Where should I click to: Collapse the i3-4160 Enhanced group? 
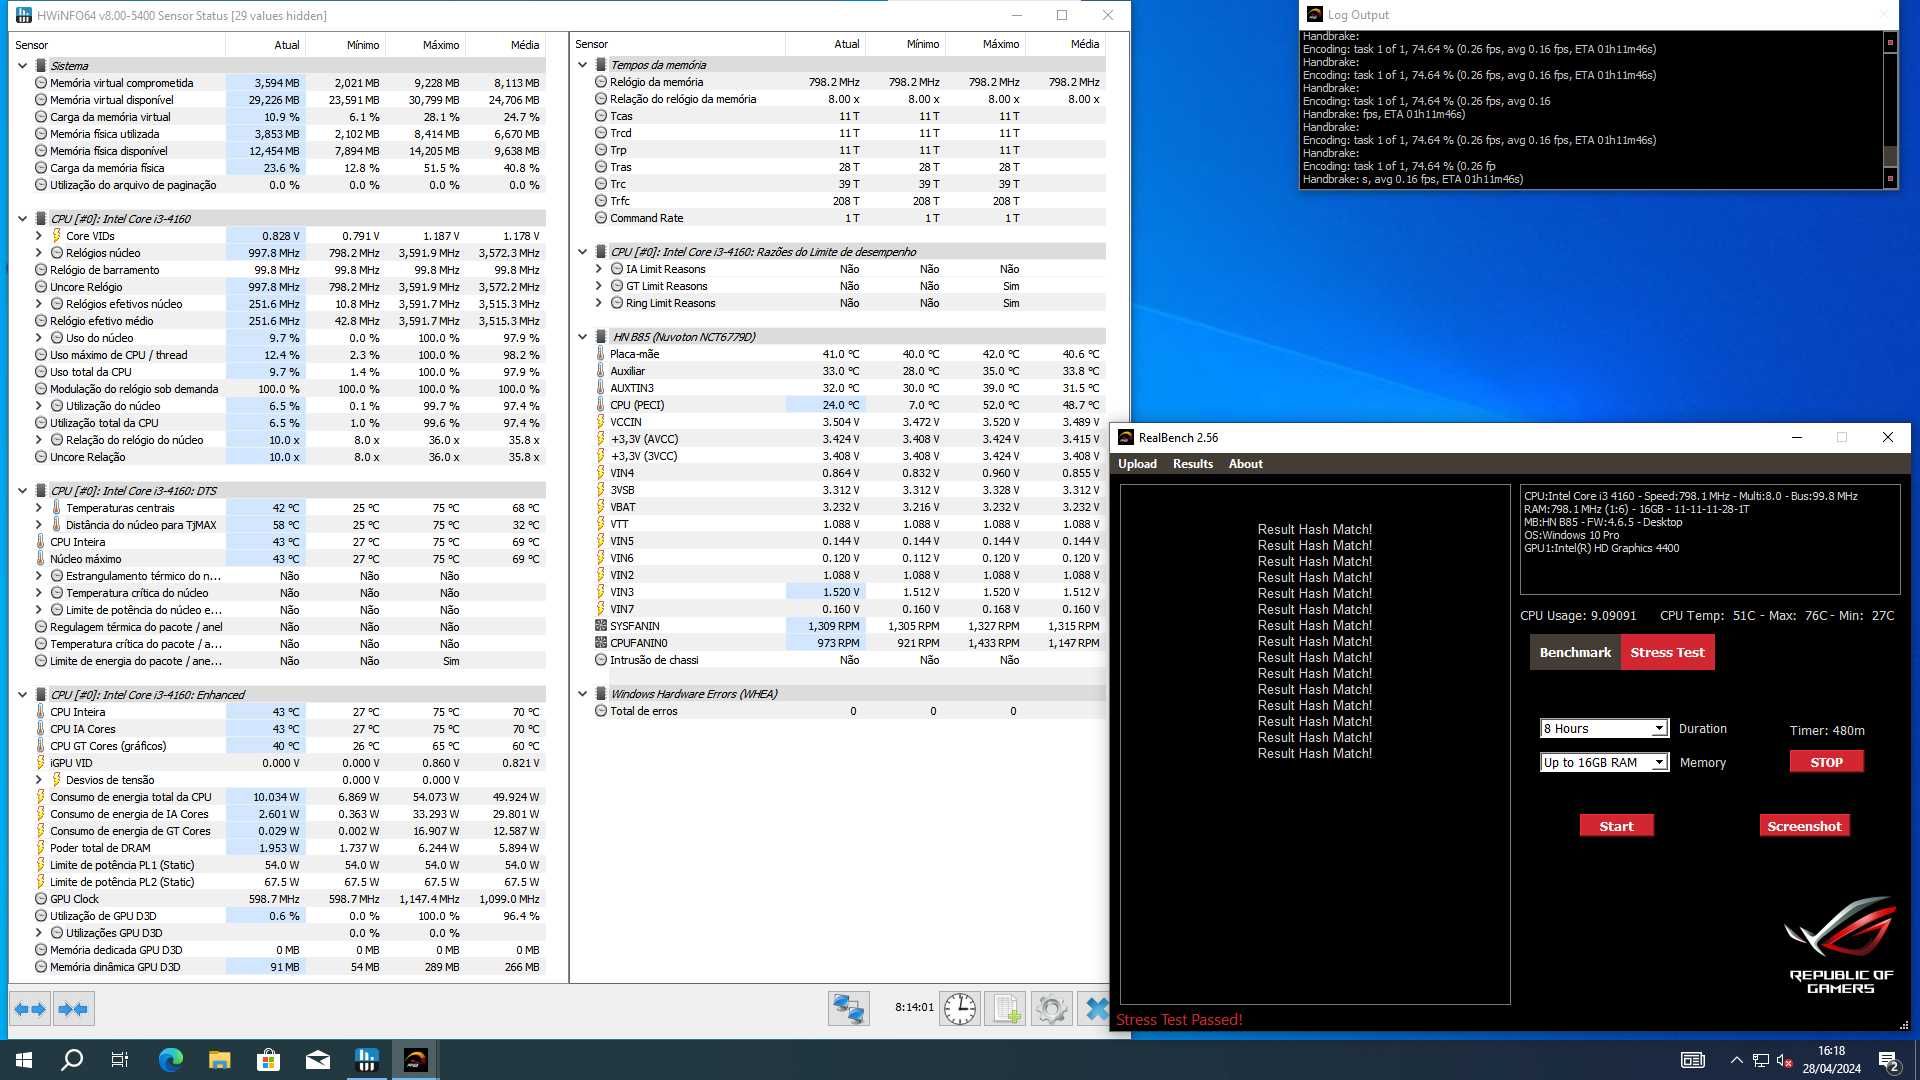pyautogui.click(x=23, y=695)
